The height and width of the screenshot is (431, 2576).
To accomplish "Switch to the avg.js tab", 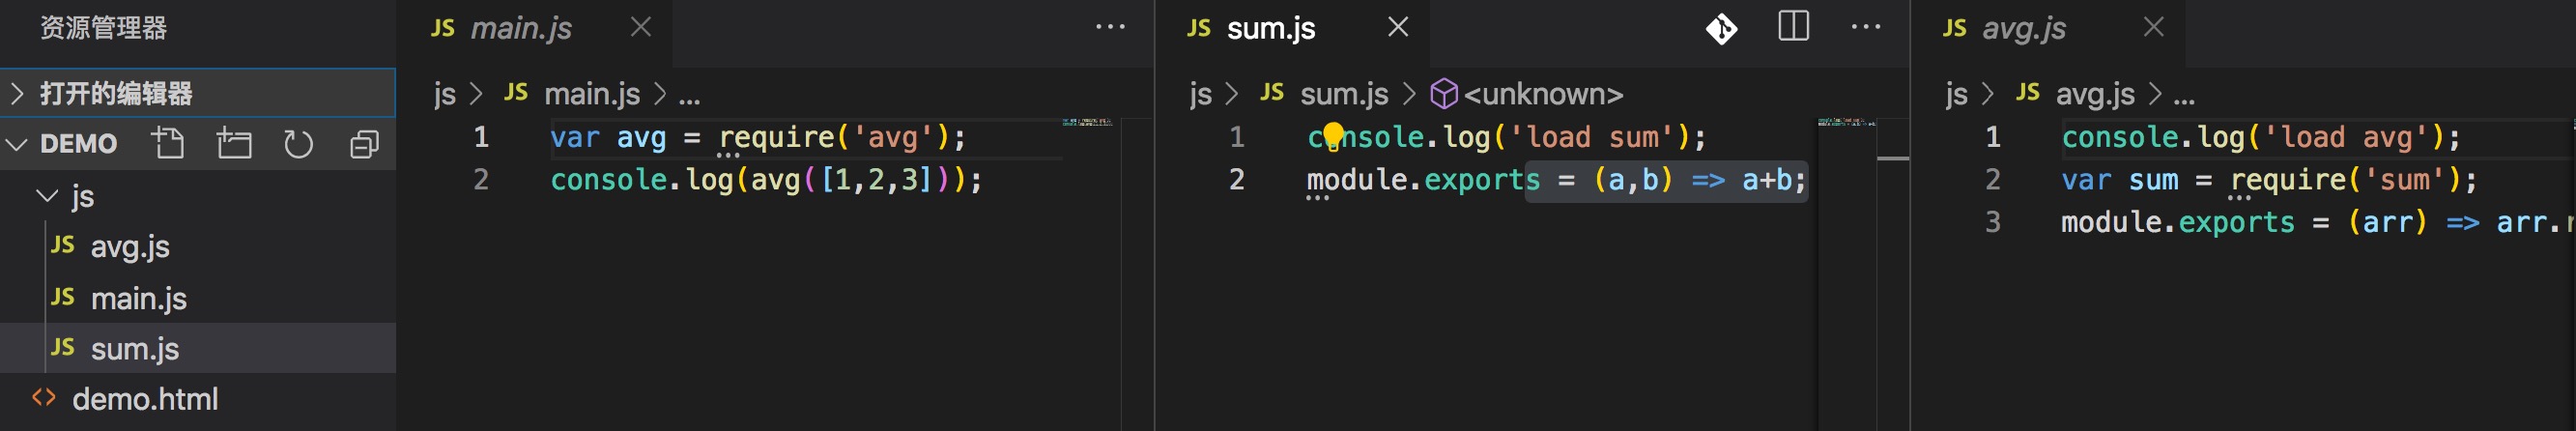I will (2023, 28).
